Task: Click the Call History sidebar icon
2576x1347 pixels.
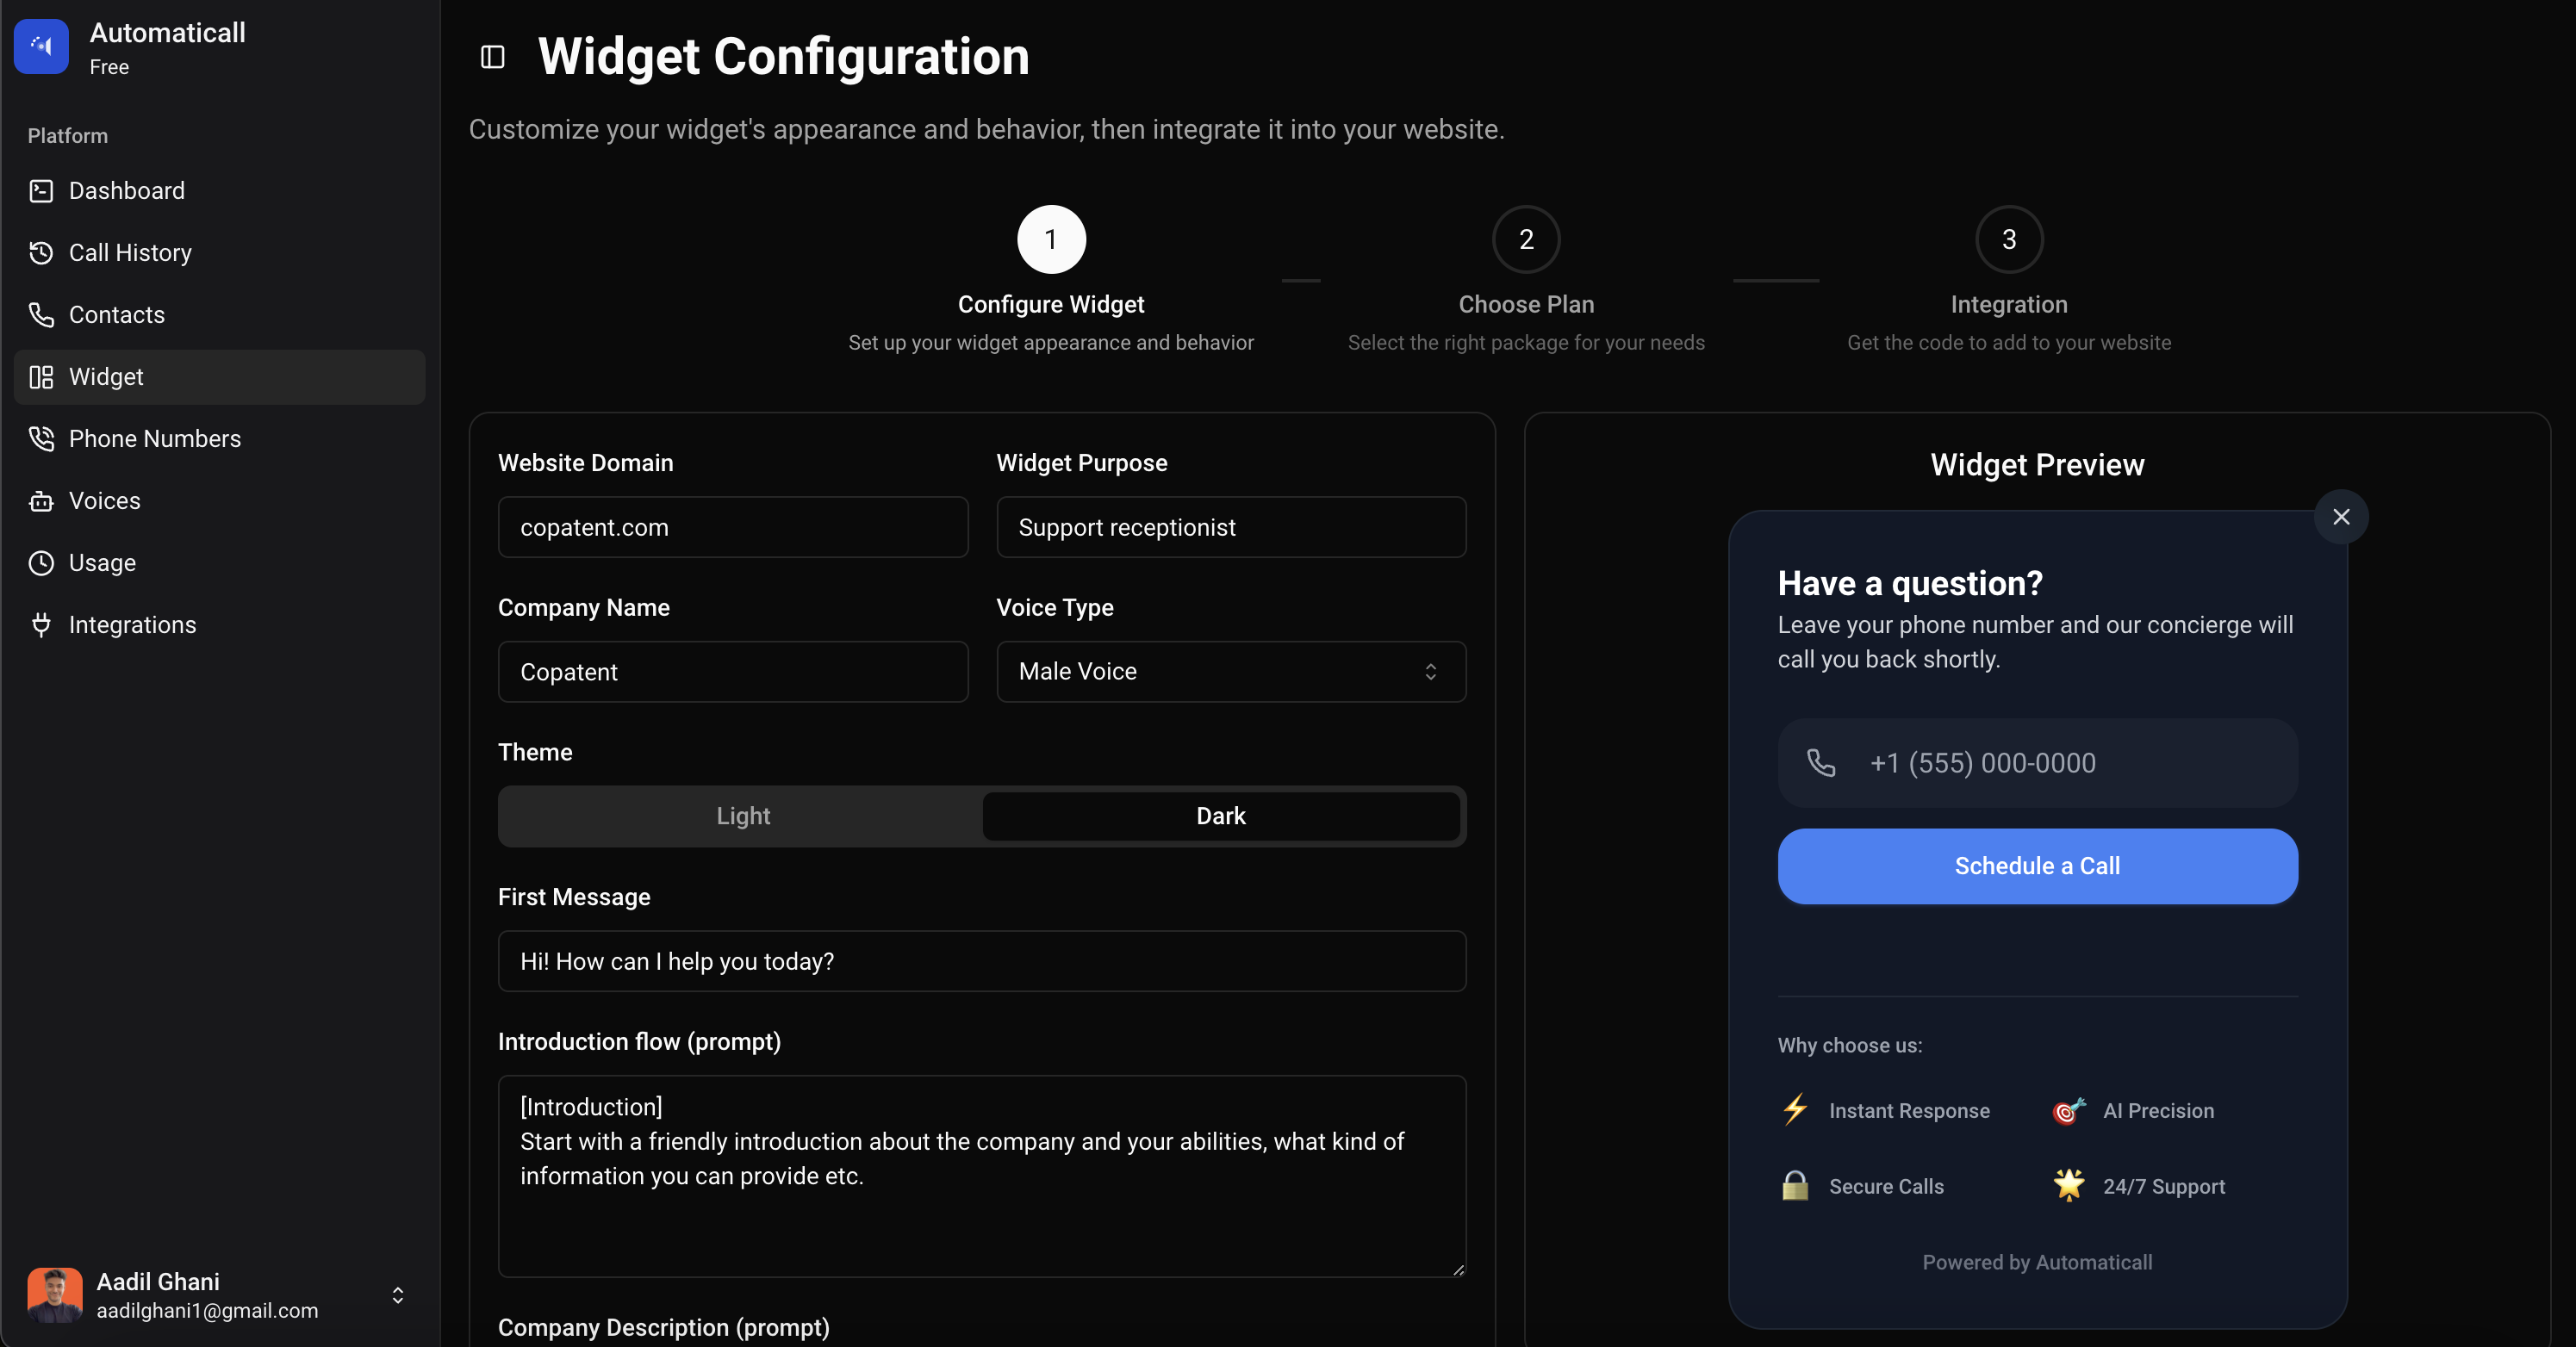Action: 40,252
